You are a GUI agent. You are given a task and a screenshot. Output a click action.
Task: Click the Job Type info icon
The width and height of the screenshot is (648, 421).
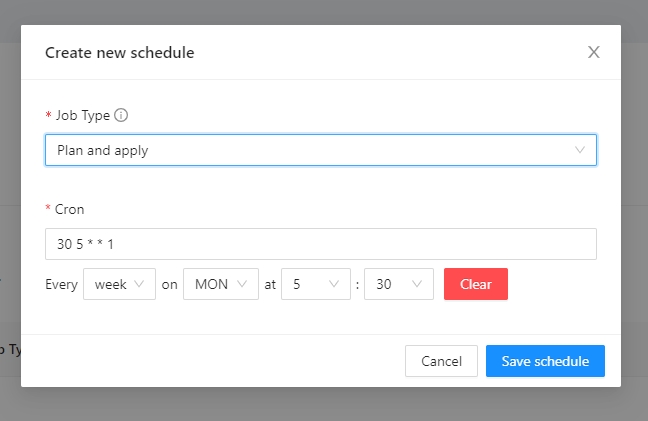(121, 115)
